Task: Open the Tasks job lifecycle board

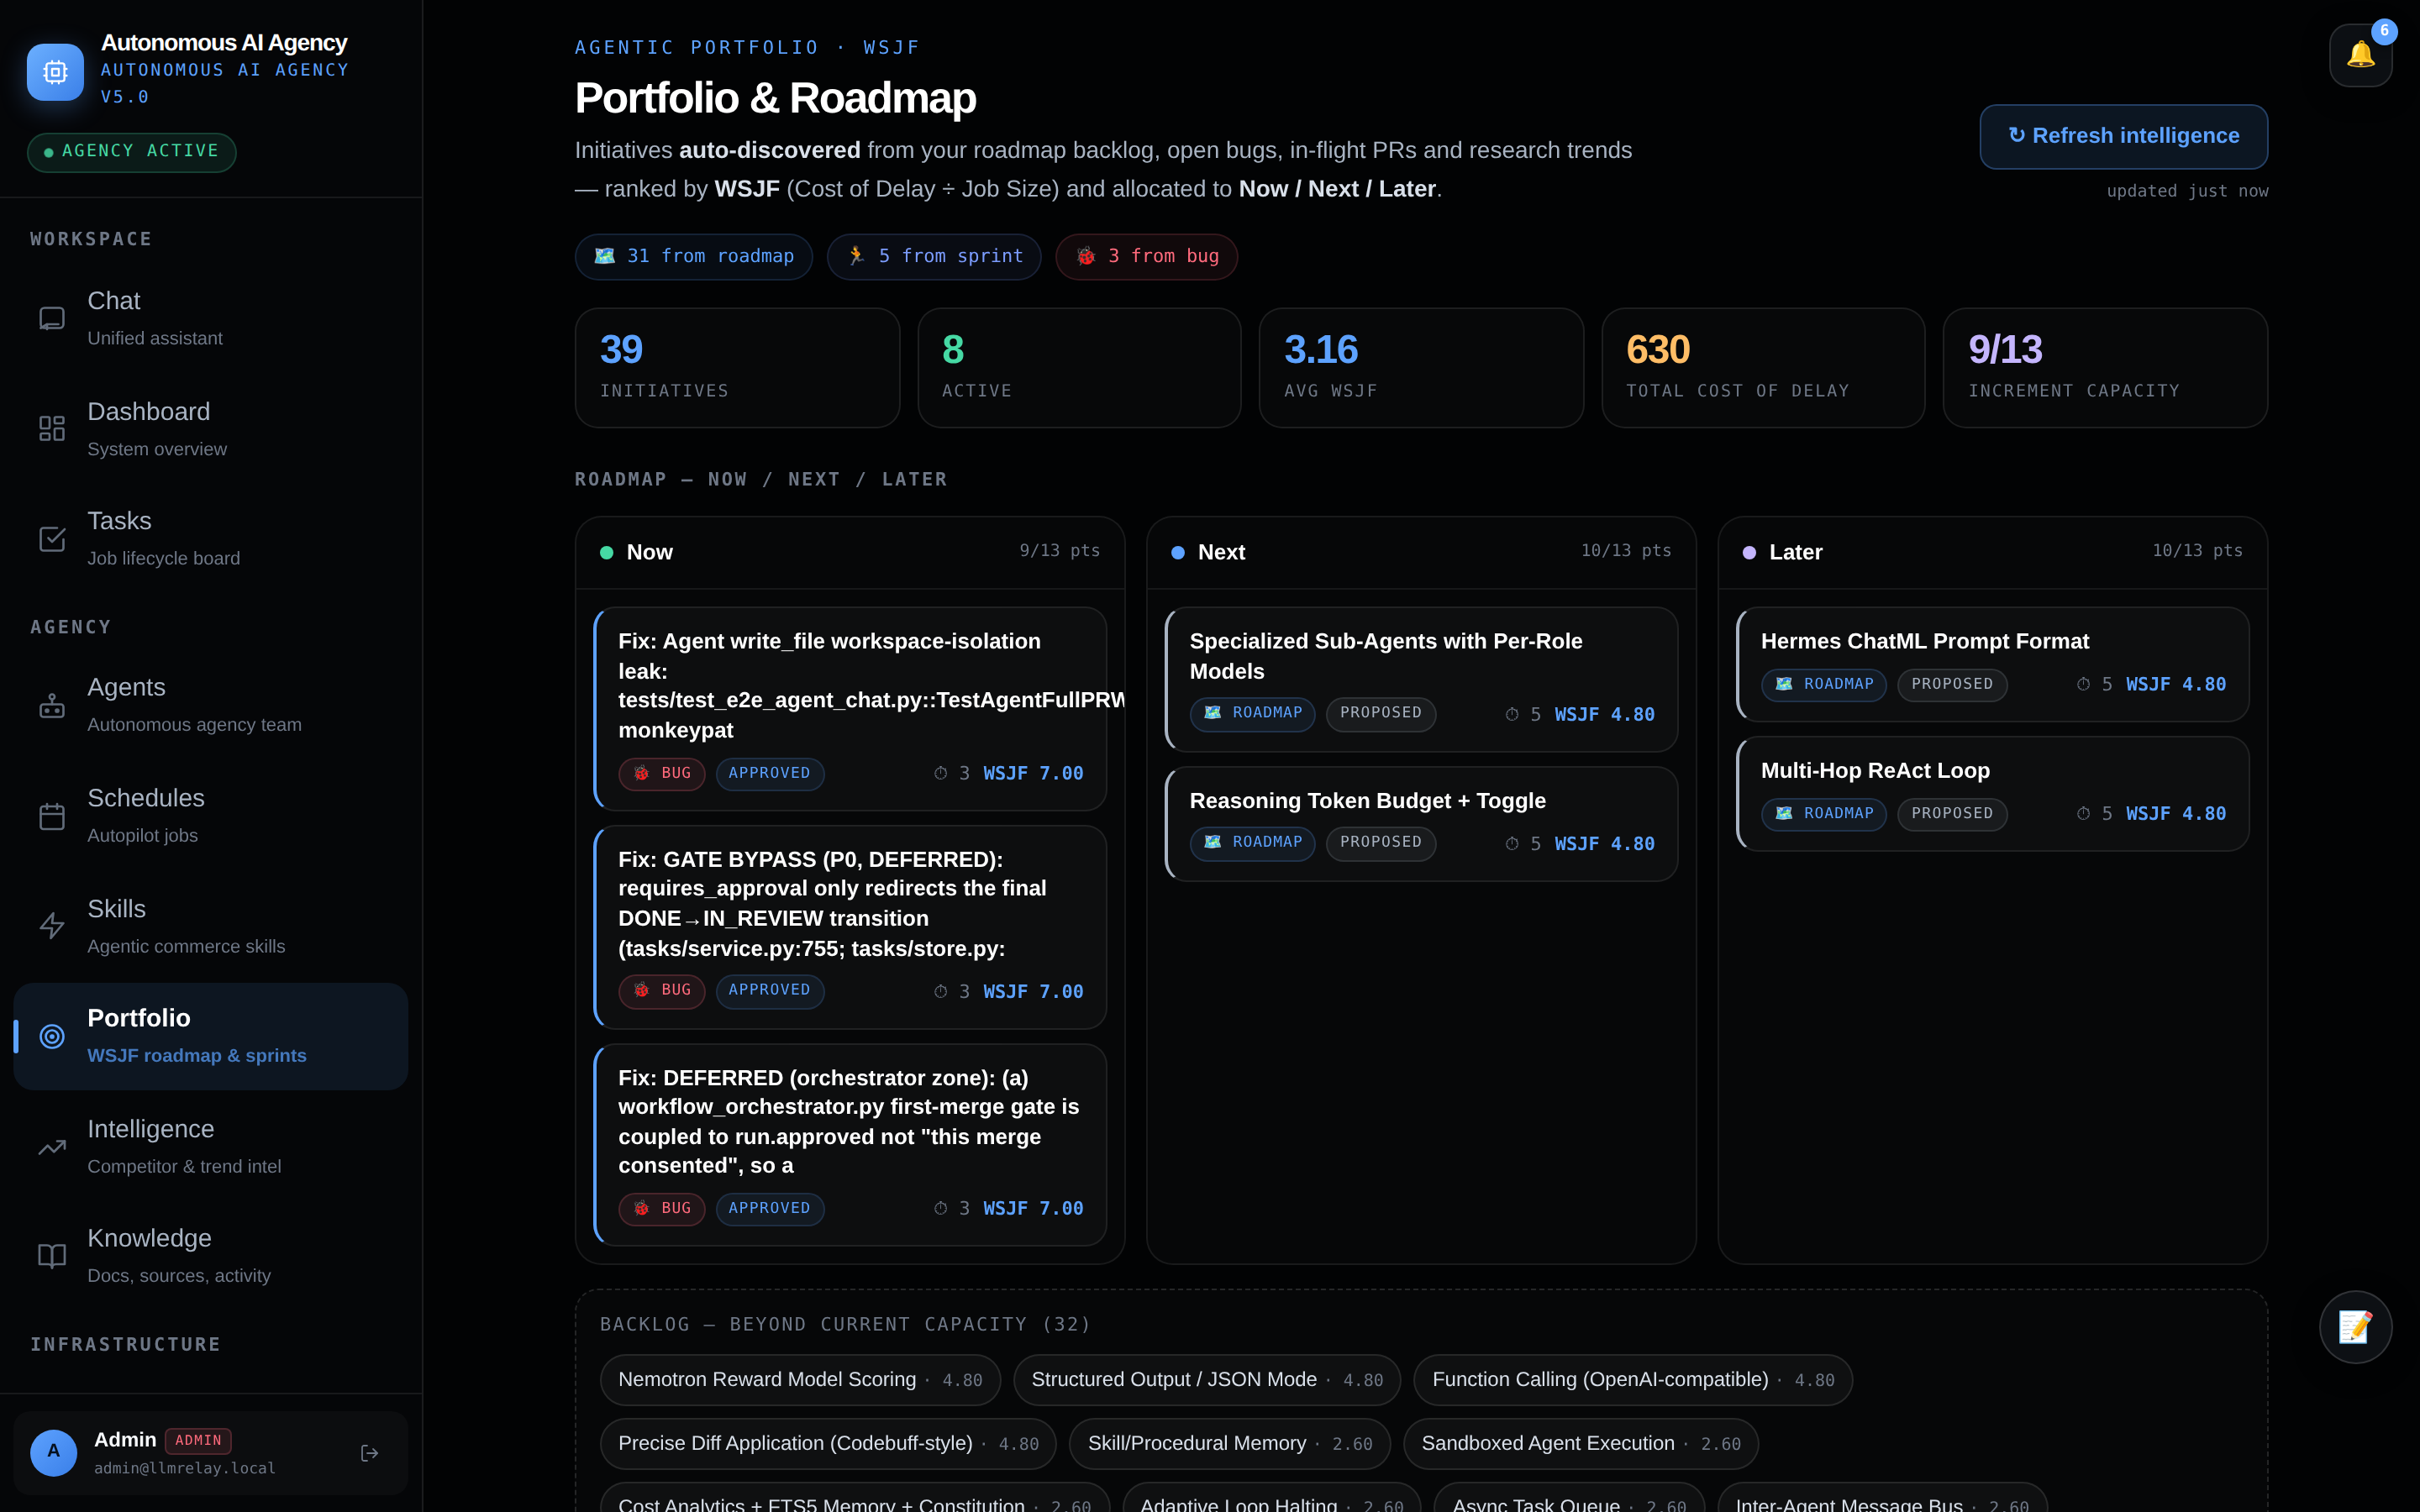Action: click(x=211, y=539)
